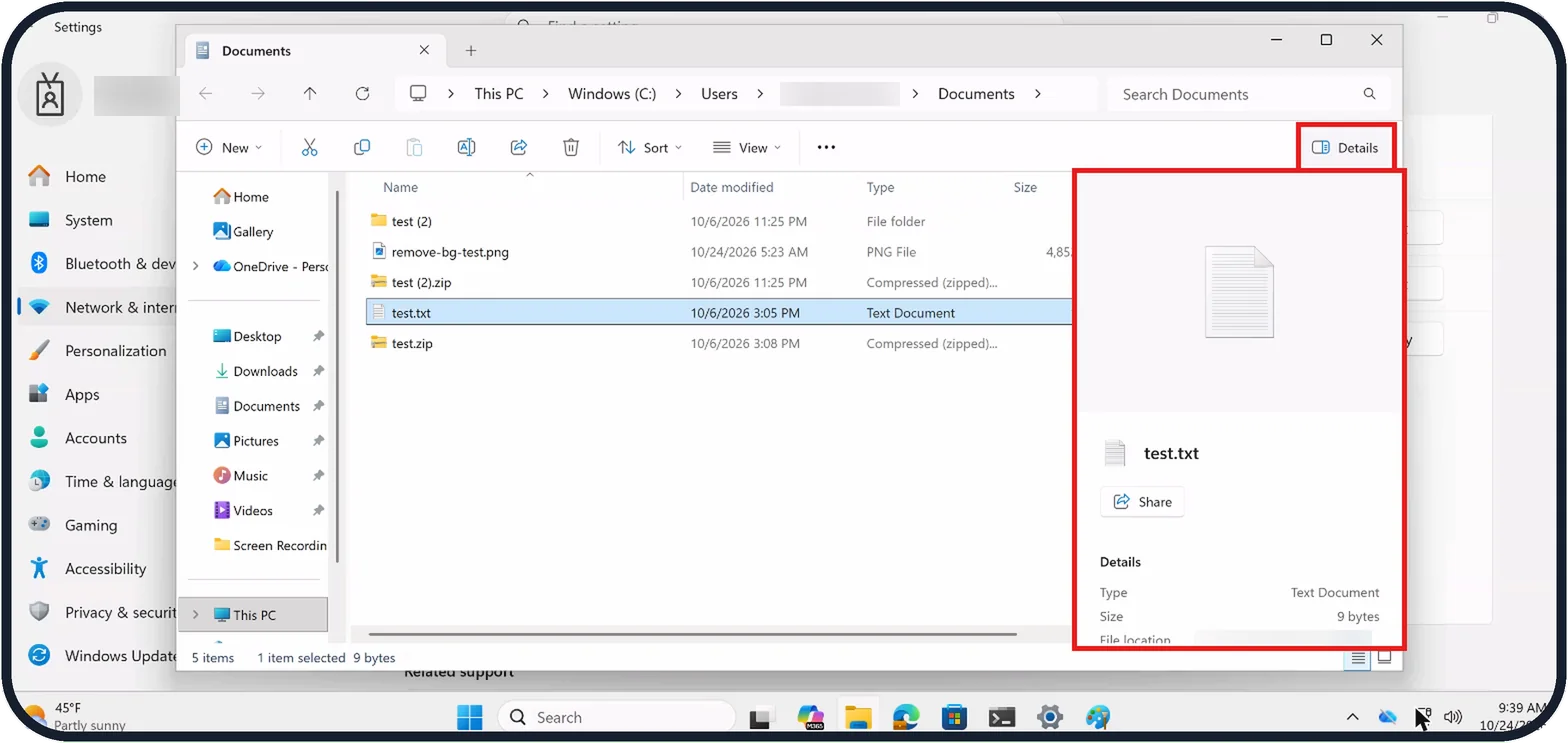Close the Documents tab

(424, 51)
